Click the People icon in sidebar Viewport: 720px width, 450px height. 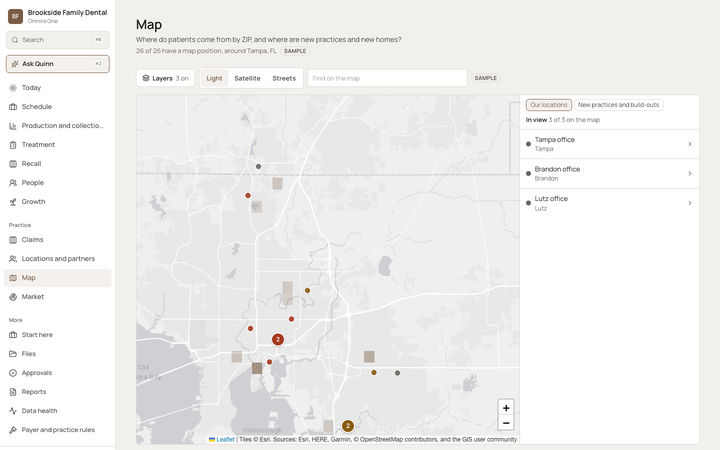[13, 183]
